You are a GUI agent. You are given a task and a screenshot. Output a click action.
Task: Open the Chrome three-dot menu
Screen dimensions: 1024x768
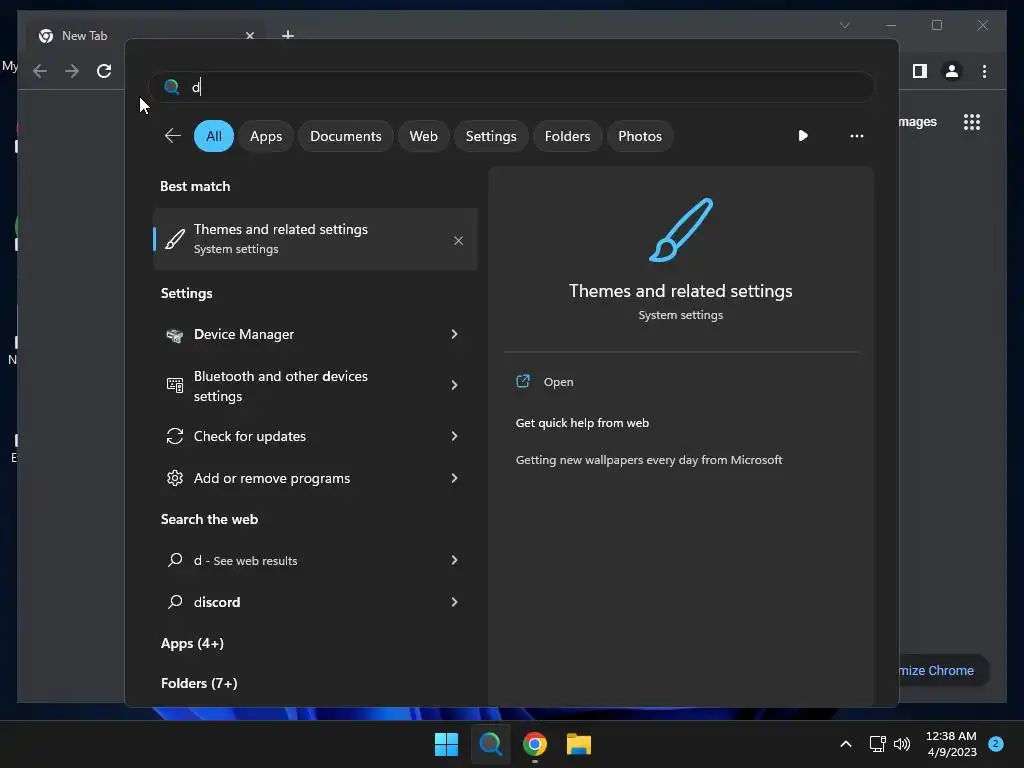point(985,71)
